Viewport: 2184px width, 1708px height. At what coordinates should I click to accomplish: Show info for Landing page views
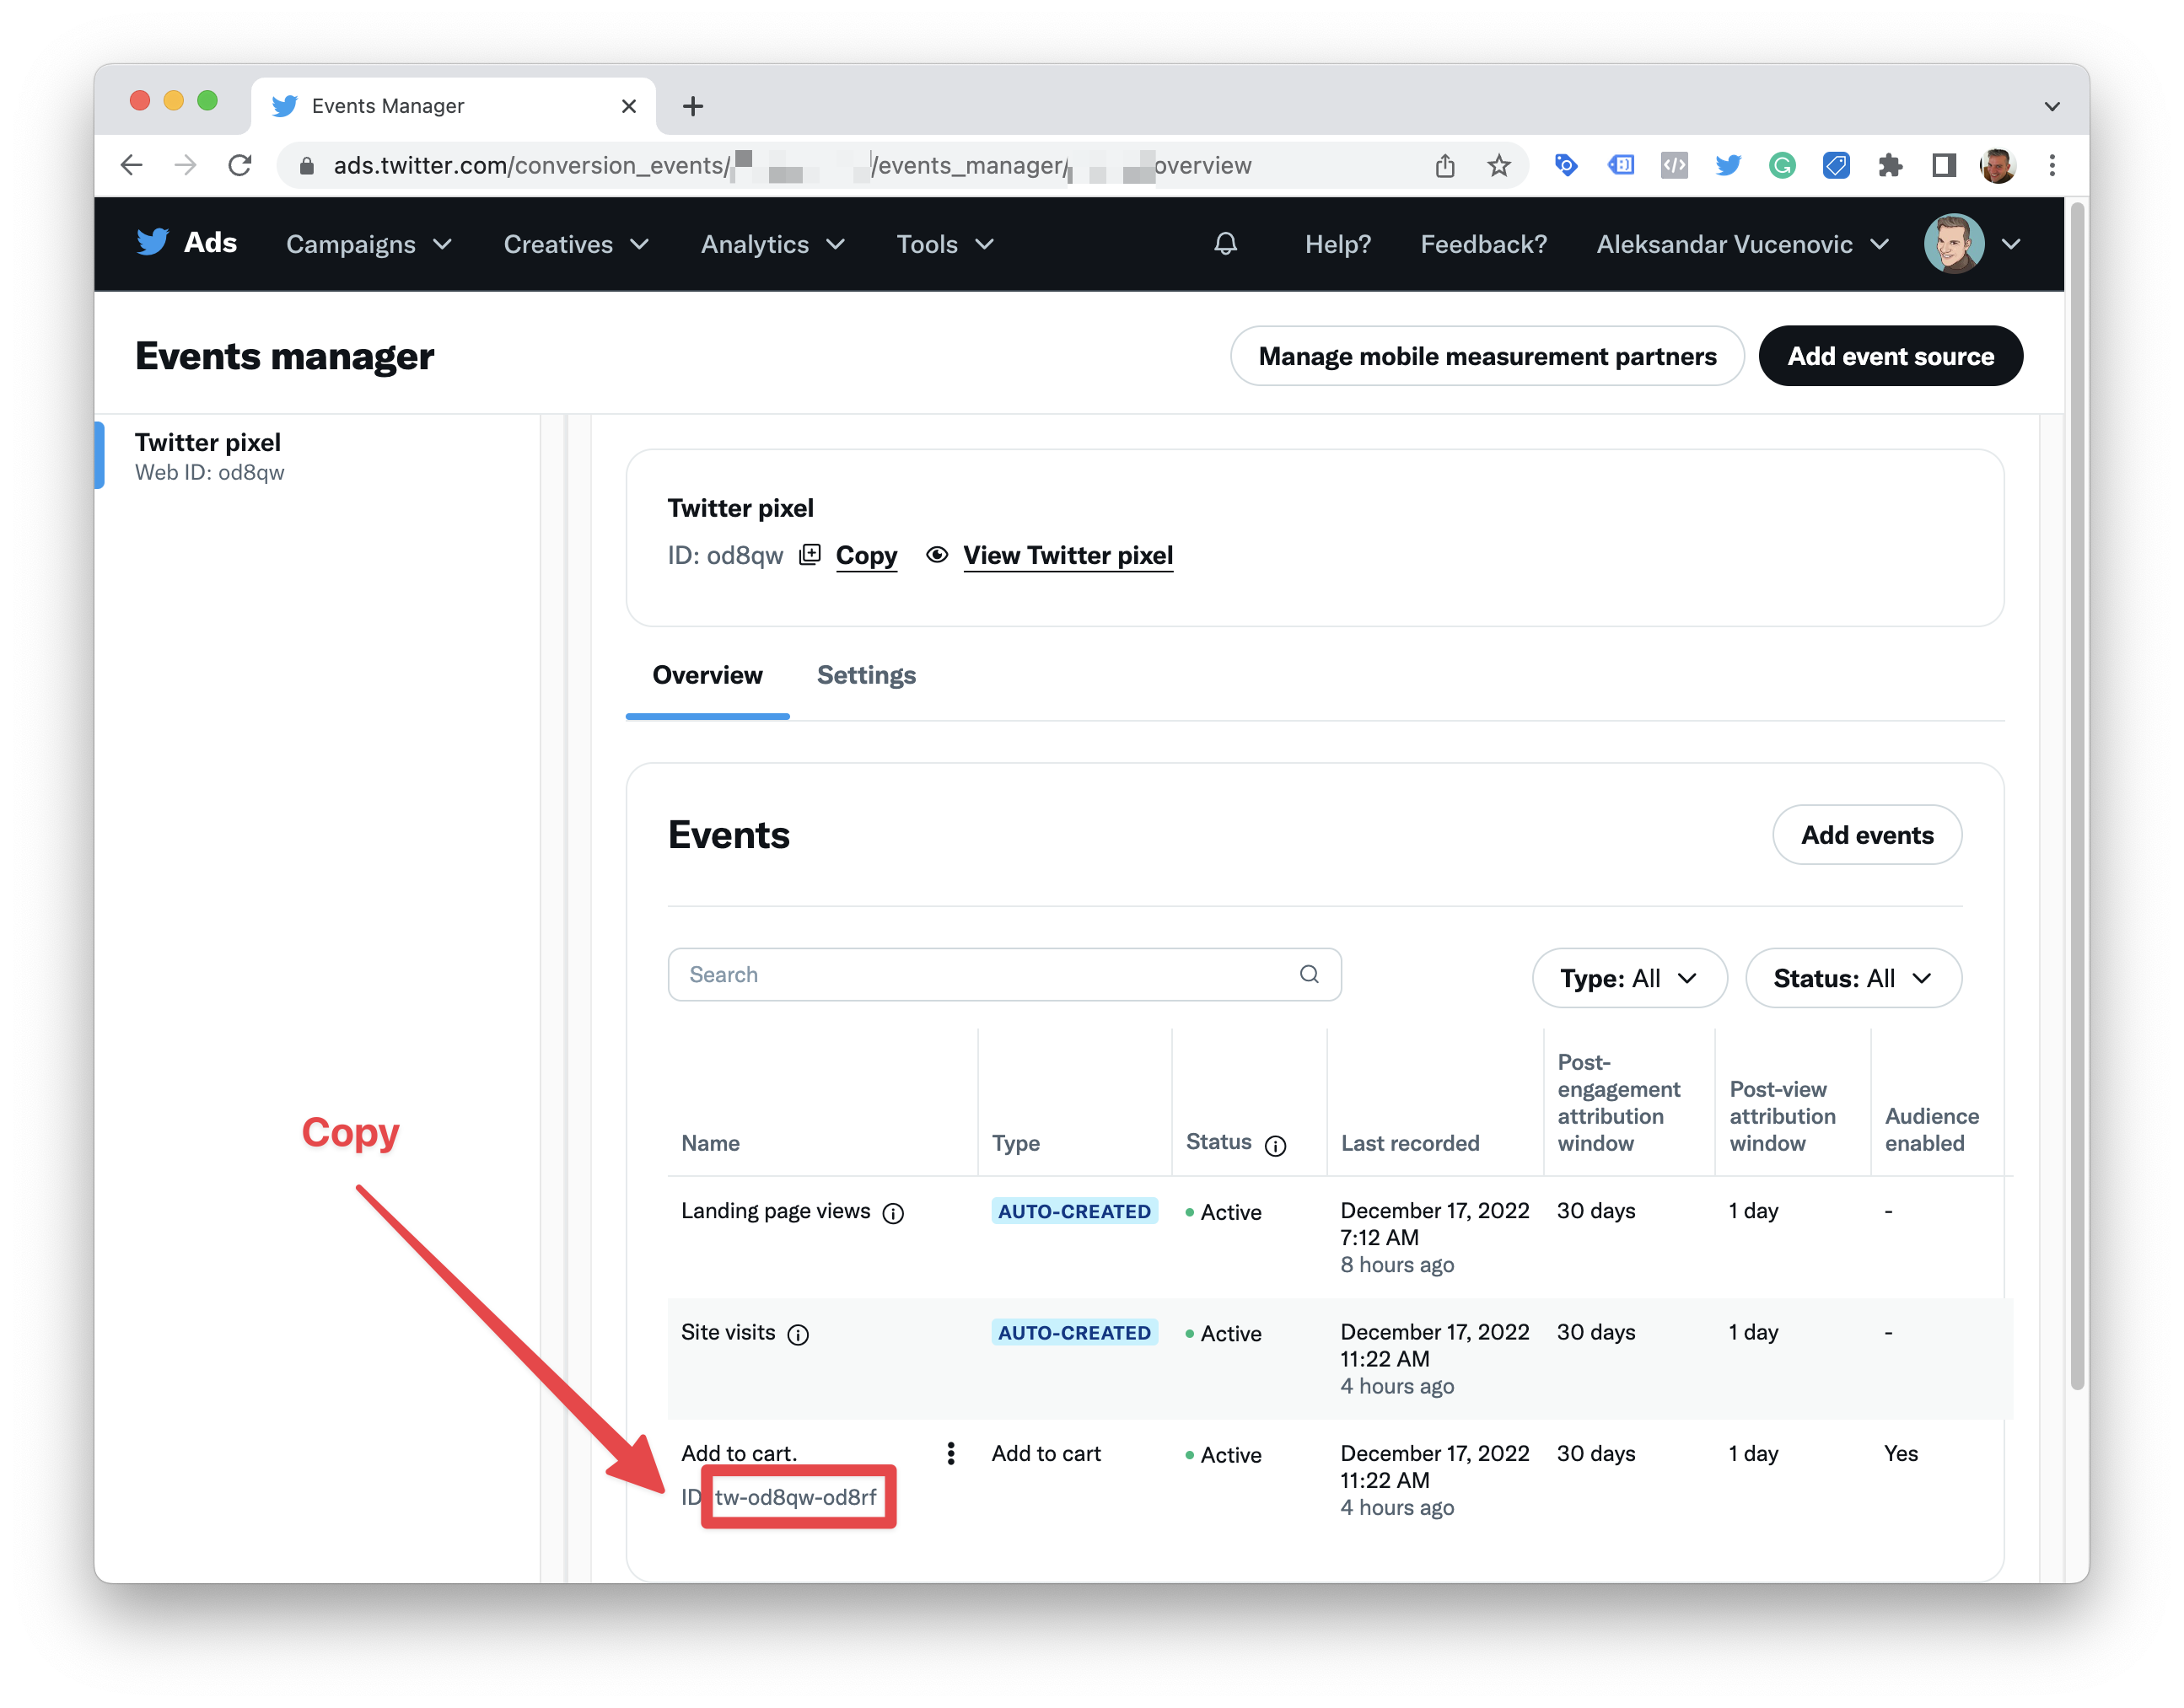tap(893, 1213)
